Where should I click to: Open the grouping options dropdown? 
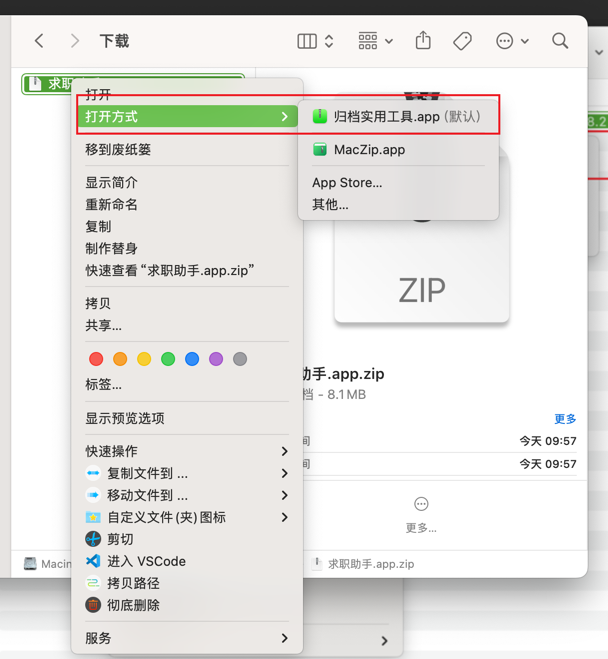375,41
